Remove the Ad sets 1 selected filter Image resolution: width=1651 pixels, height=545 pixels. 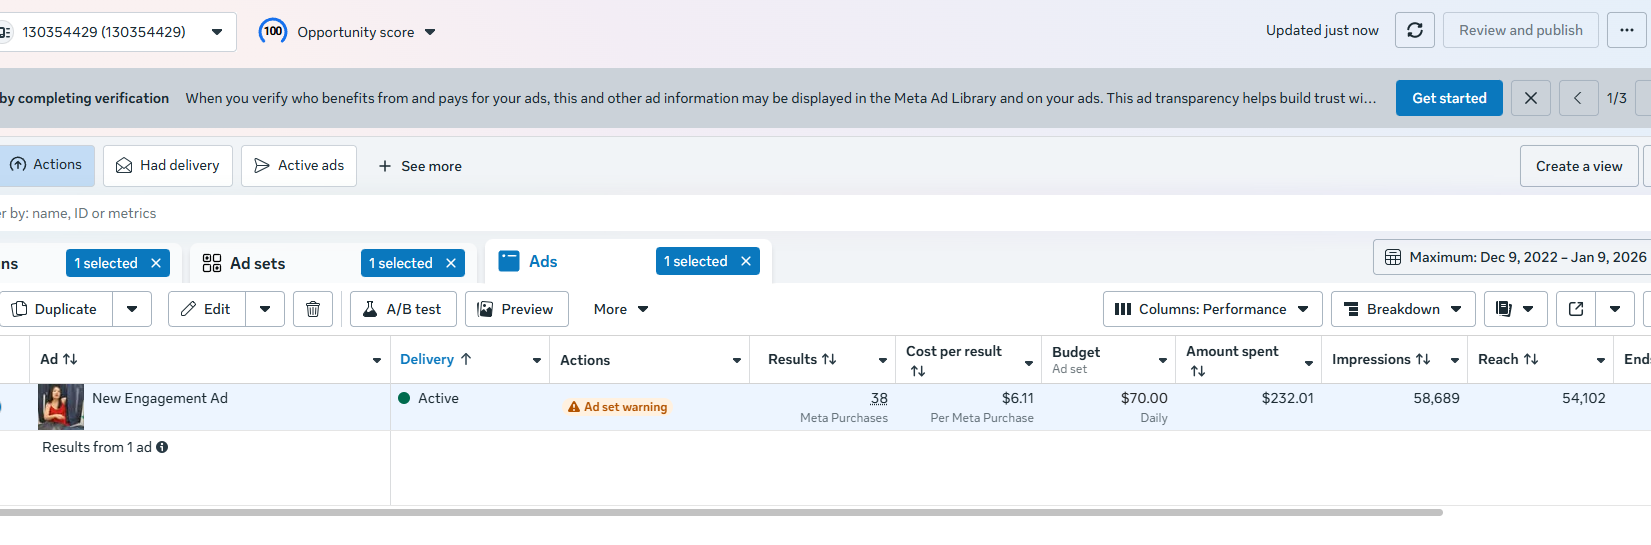[451, 263]
